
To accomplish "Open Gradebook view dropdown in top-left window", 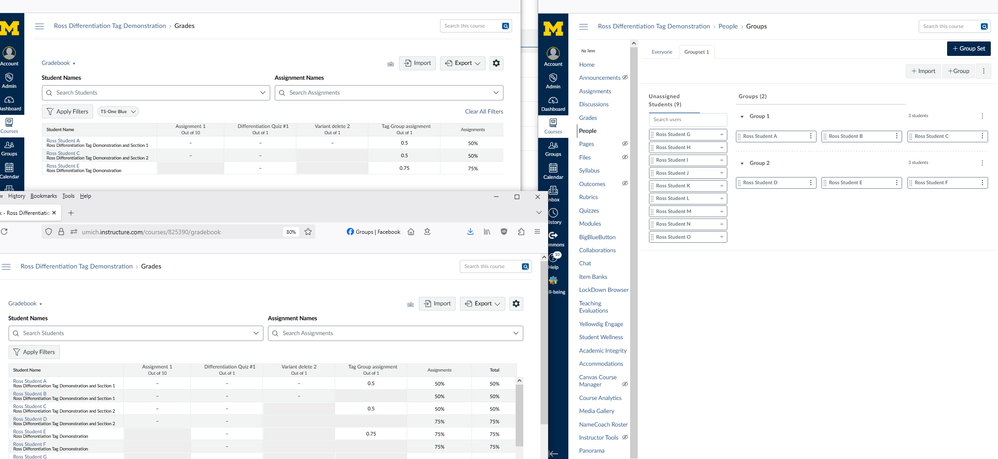I will tap(59, 63).
